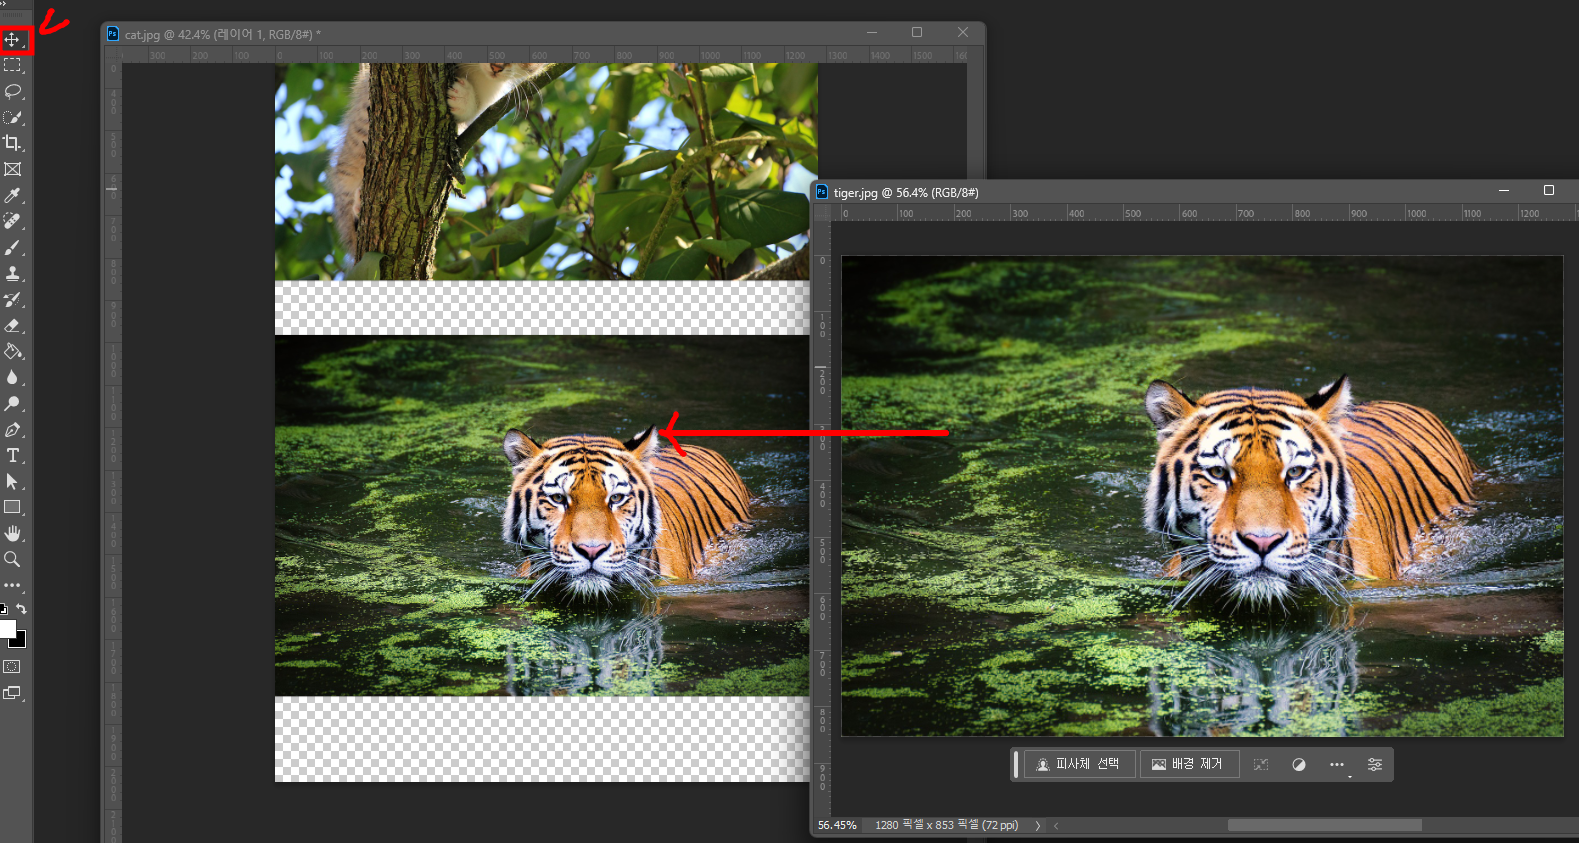
Task: Select the Move tool
Action: coord(13,40)
